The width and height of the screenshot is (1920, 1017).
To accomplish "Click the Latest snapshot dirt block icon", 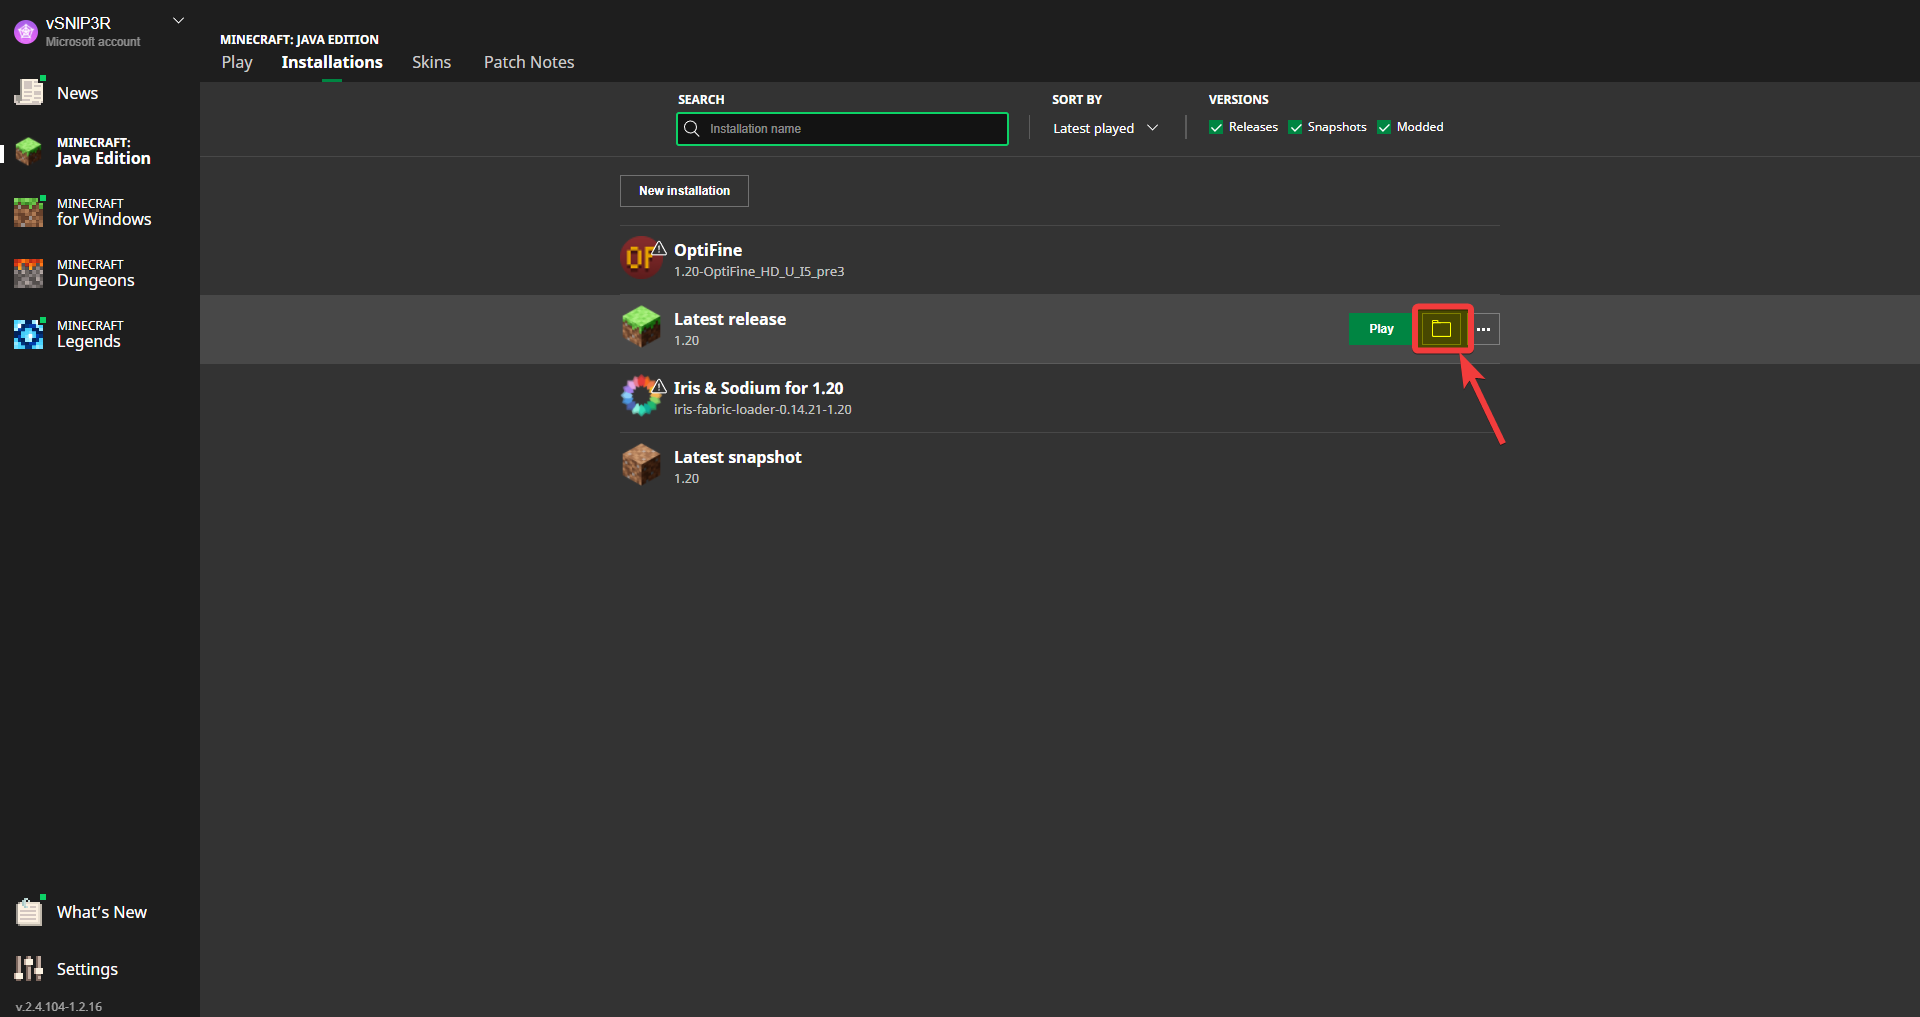I will click(x=641, y=465).
